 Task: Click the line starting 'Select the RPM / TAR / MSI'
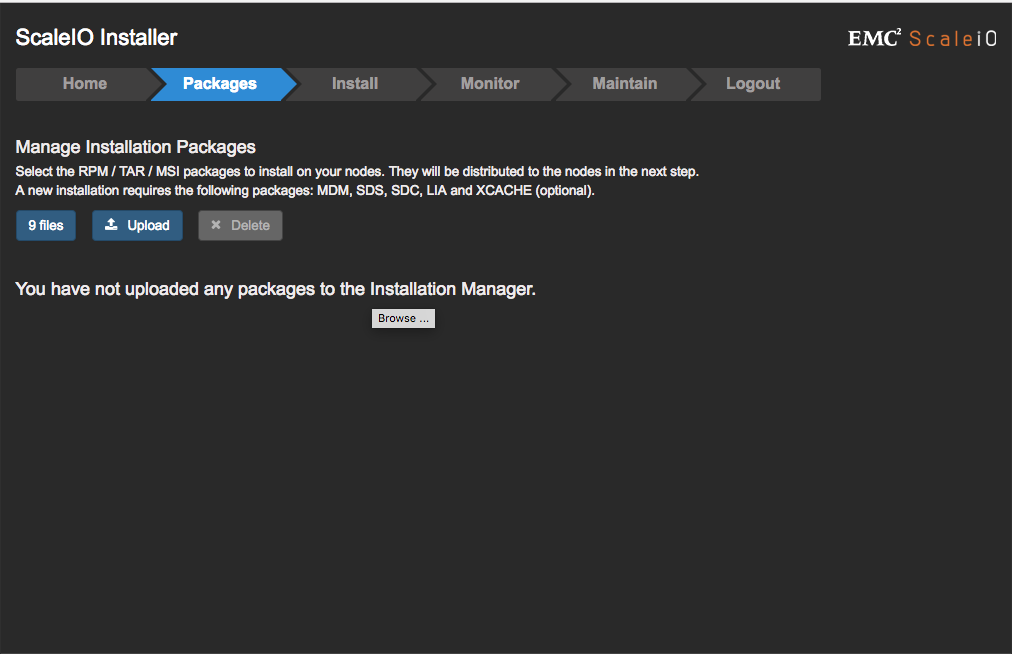click(357, 172)
